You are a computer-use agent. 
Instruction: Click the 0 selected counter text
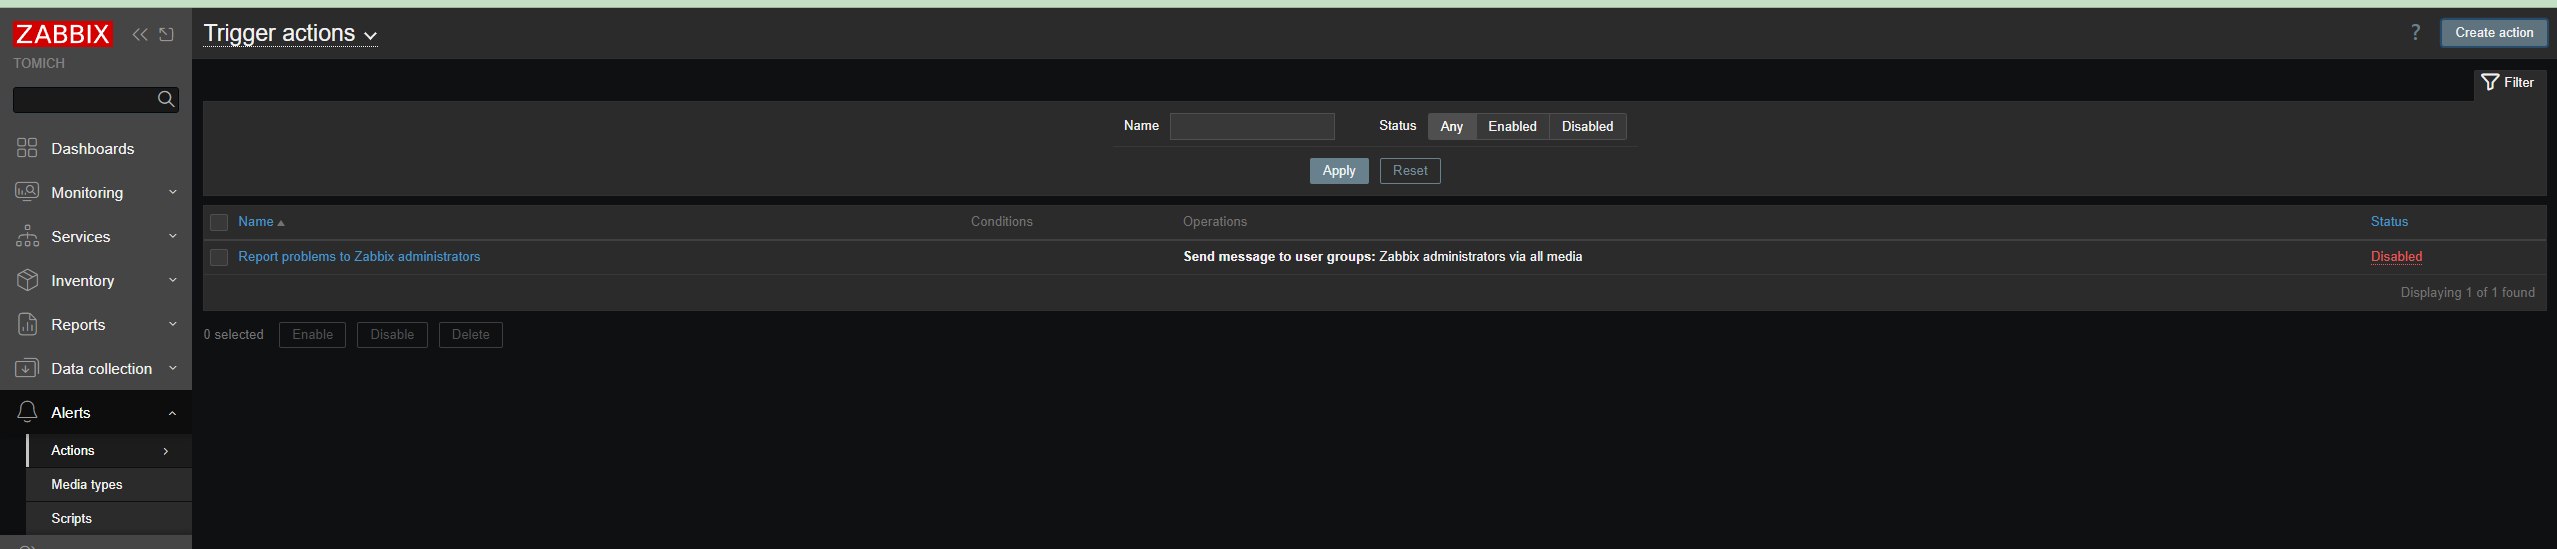pos(234,335)
